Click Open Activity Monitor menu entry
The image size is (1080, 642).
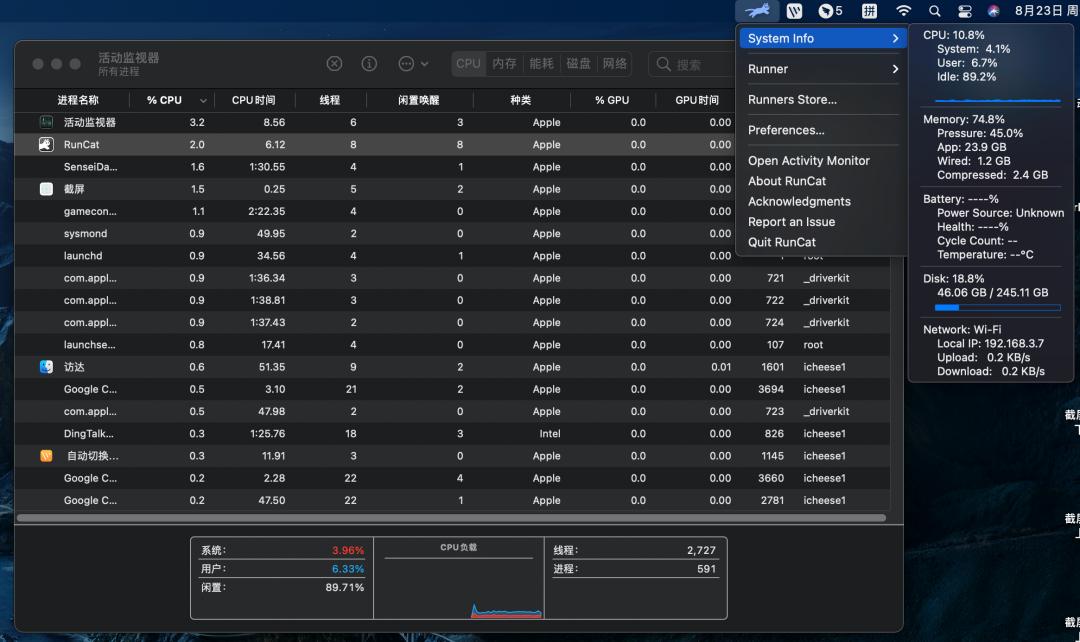tap(808, 161)
